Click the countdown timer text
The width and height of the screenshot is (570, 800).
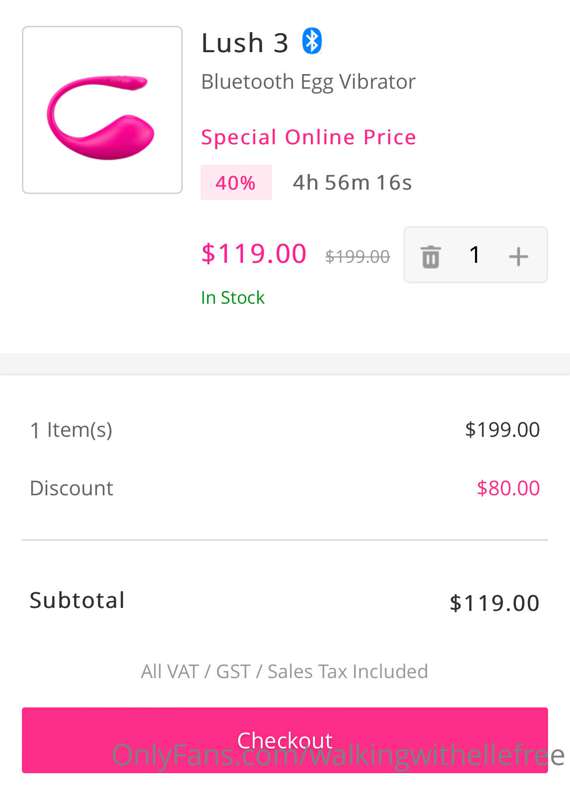(x=352, y=183)
